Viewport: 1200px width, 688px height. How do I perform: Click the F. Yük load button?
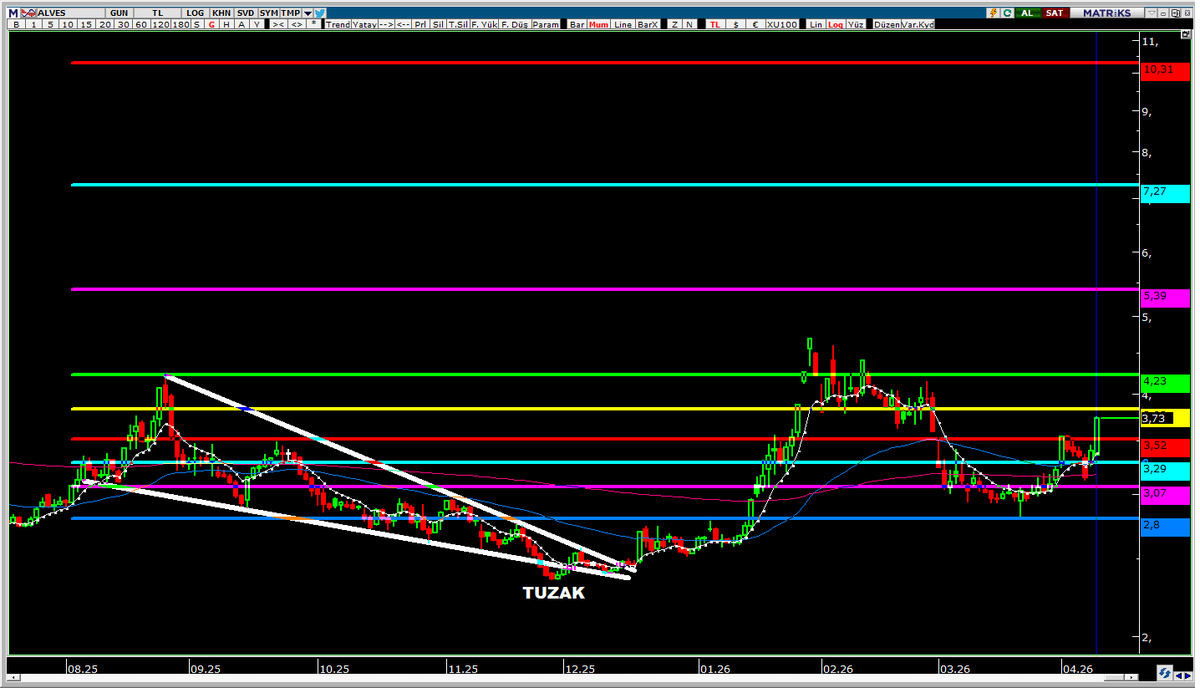pos(484,24)
